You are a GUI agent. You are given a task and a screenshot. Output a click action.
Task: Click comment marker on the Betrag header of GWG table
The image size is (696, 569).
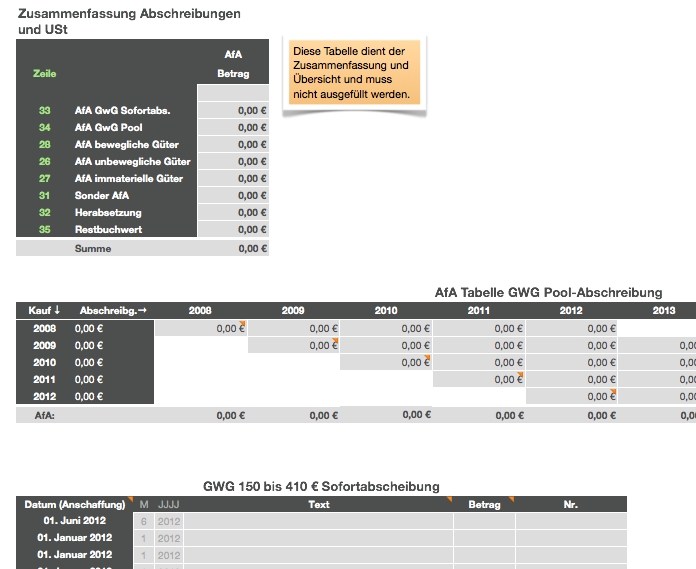[511, 499]
